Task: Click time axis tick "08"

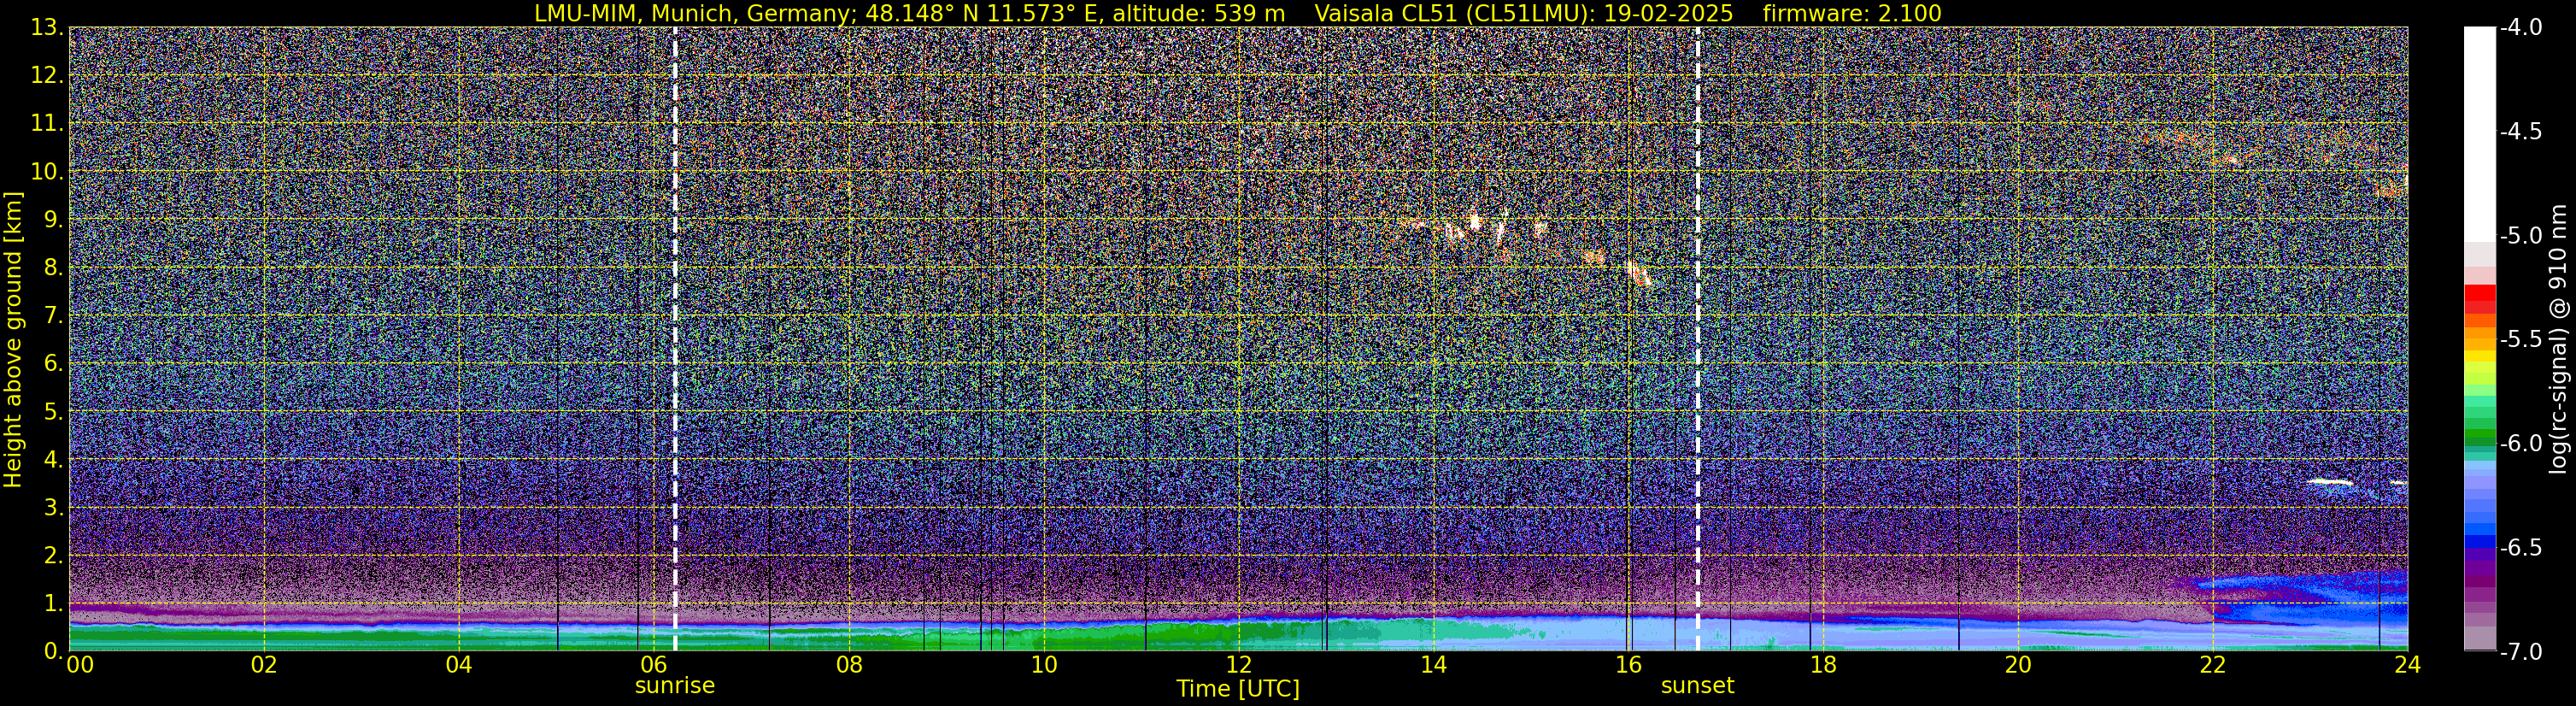Action: 848,665
